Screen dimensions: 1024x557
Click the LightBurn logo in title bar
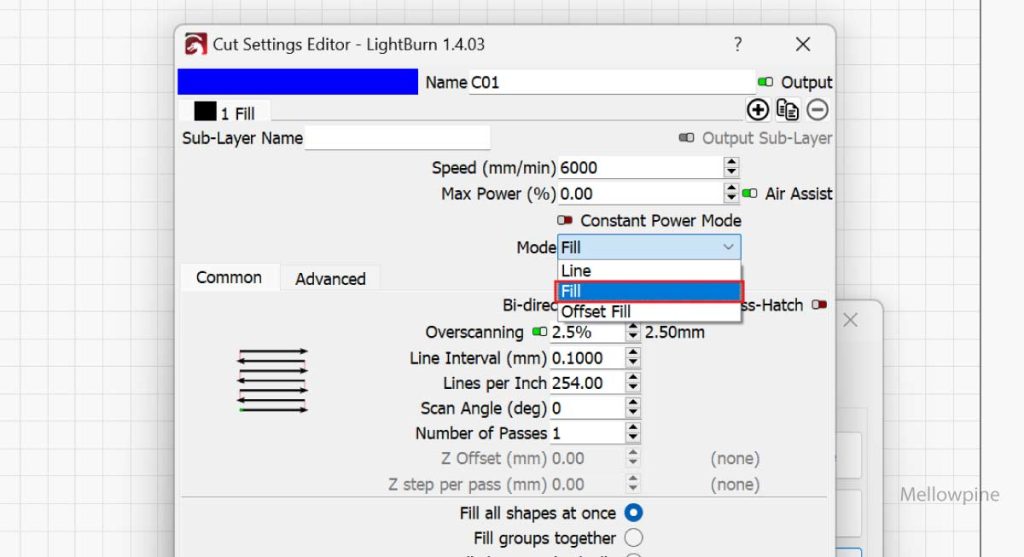coord(196,45)
